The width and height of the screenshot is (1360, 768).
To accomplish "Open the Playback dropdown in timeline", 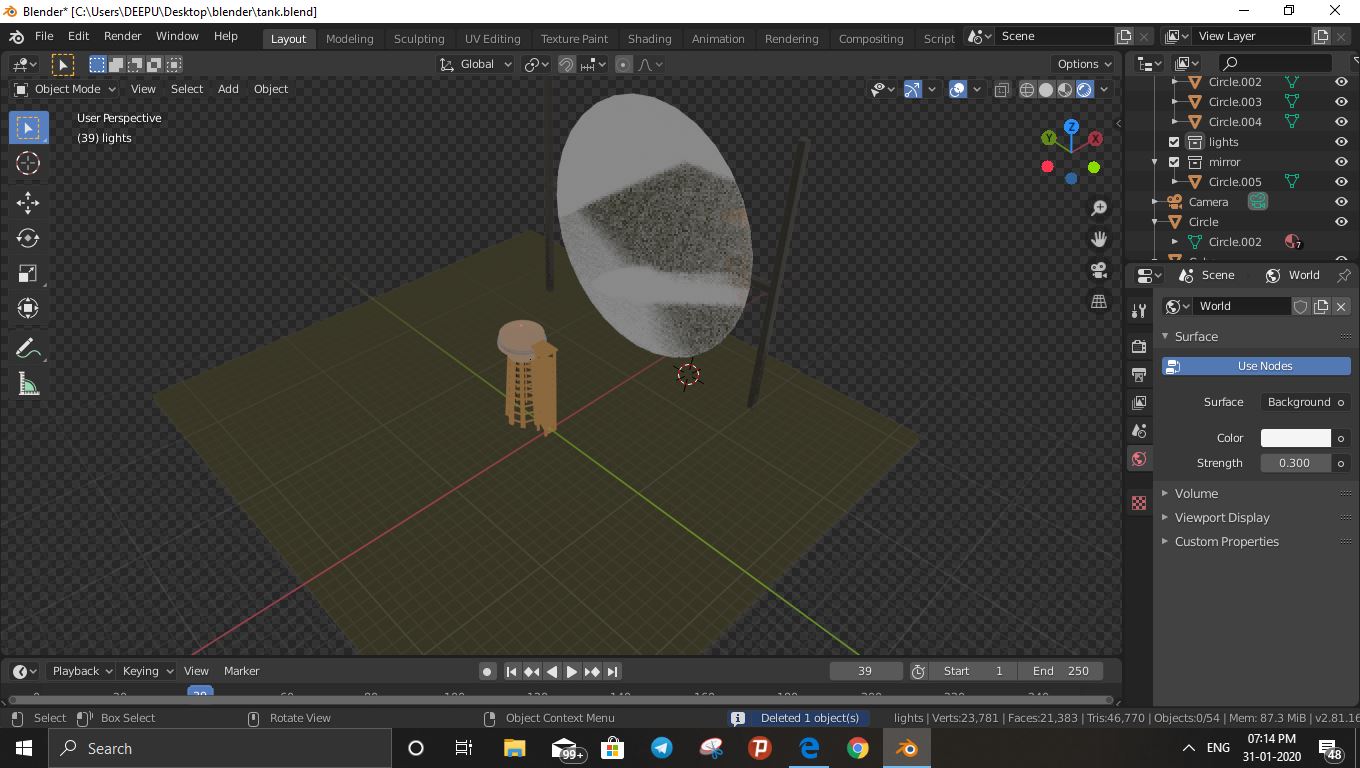I will tap(82, 671).
